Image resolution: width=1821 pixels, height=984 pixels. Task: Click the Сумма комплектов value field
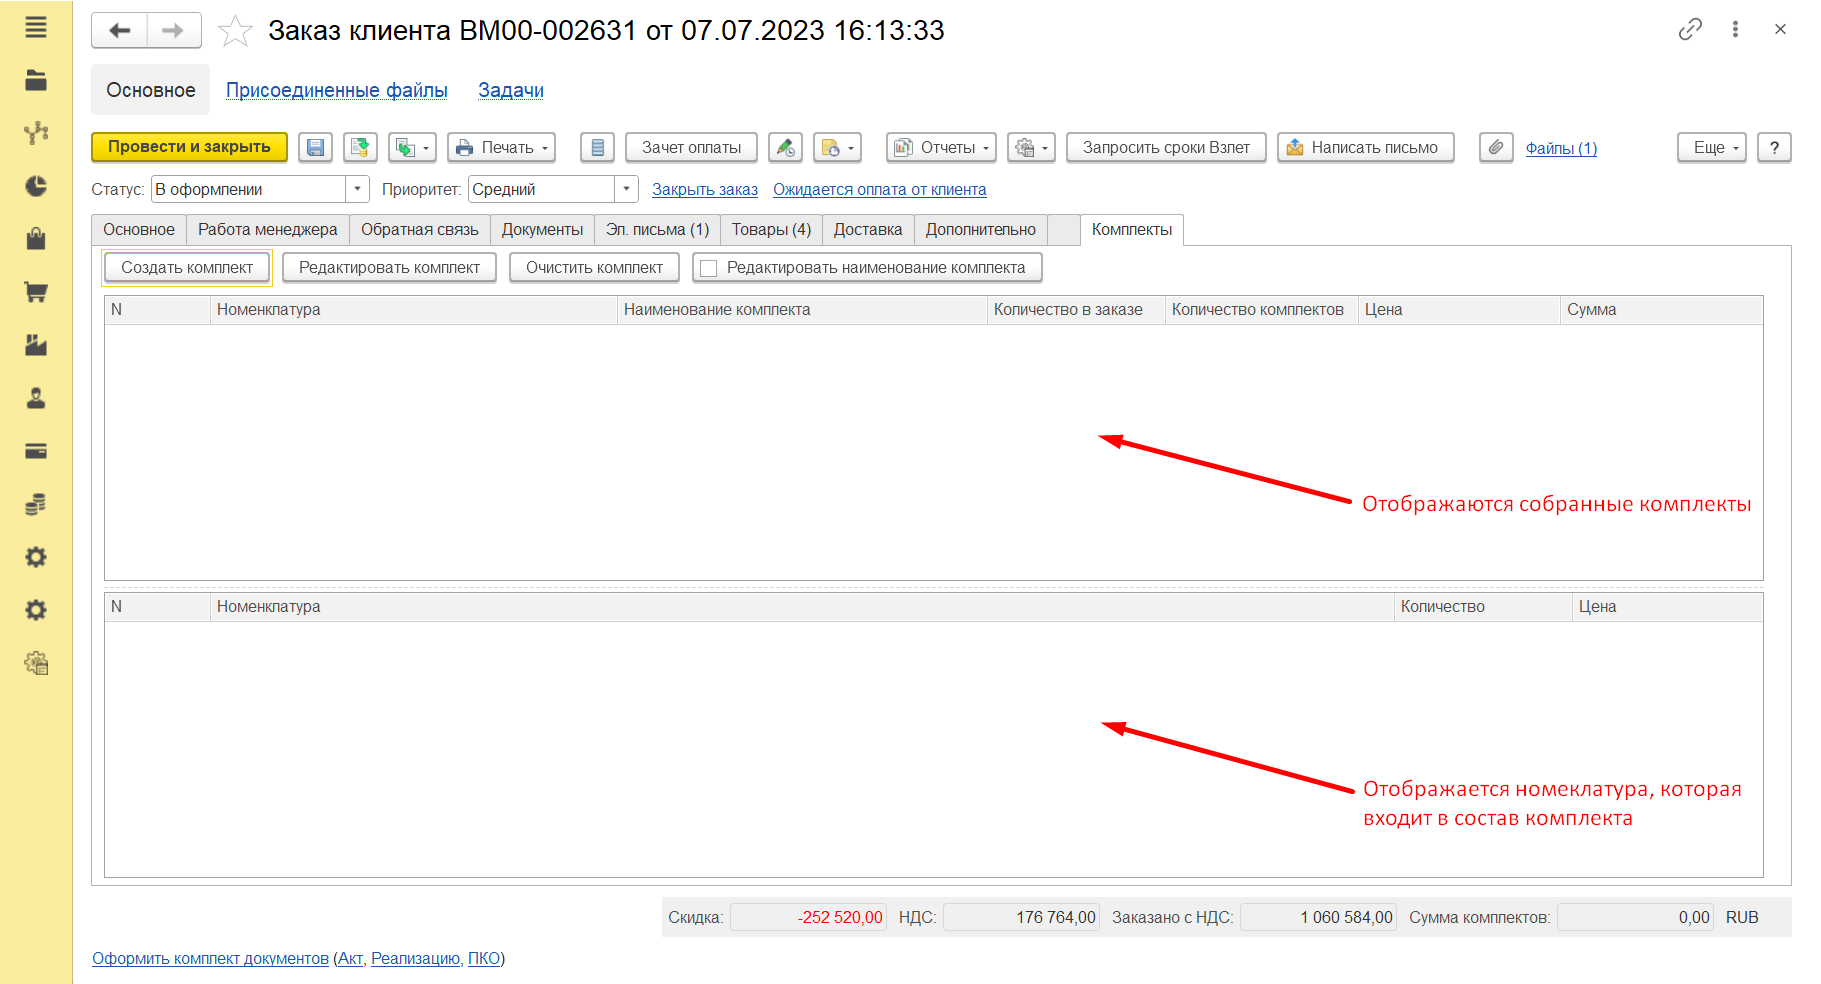[1636, 917]
